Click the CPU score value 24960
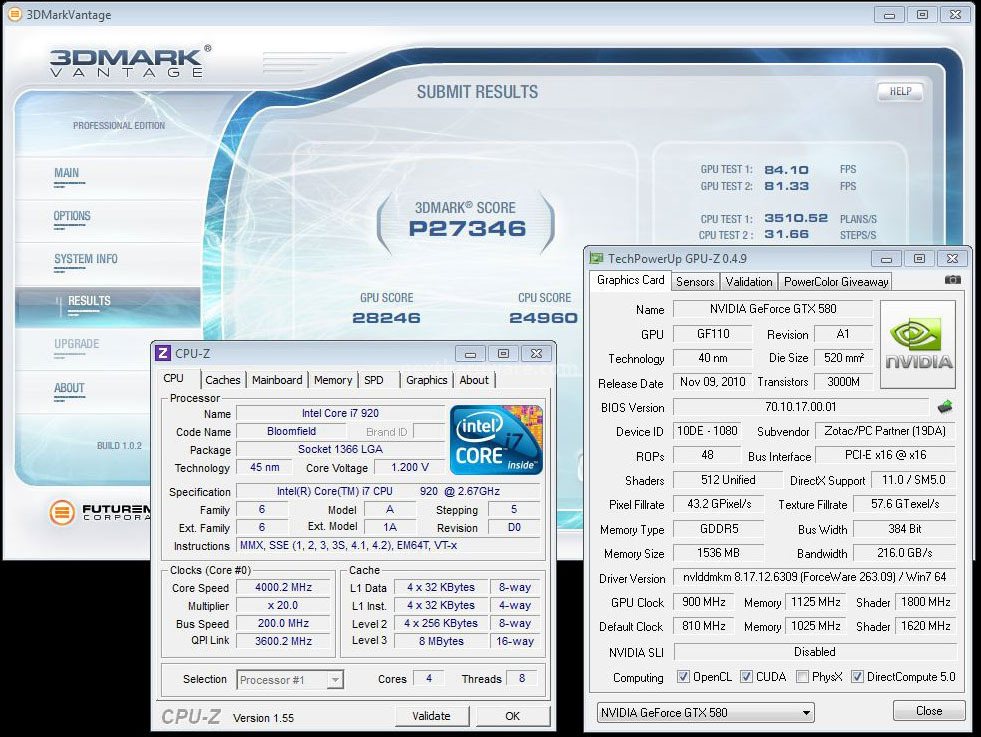This screenshot has width=981, height=737. pyautogui.click(x=543, y=318)
